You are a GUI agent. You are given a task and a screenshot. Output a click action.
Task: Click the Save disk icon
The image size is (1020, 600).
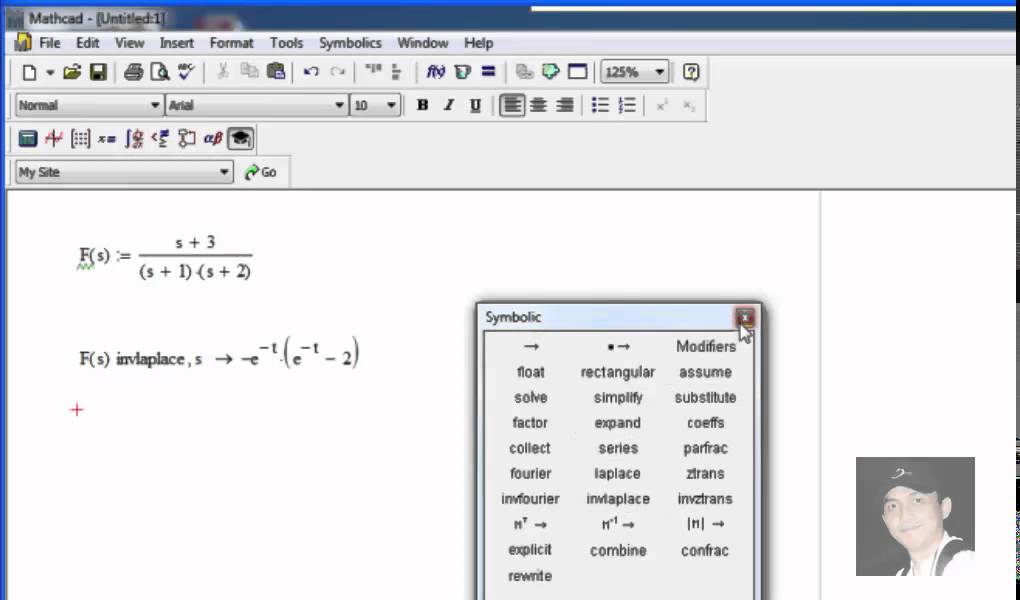point(98,72)
